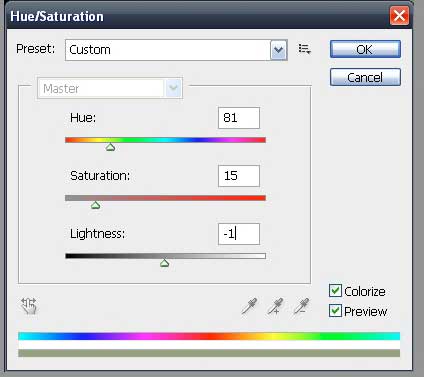Toggle the Preview checkbox
The image size is (424, 377).
point(335,311)
